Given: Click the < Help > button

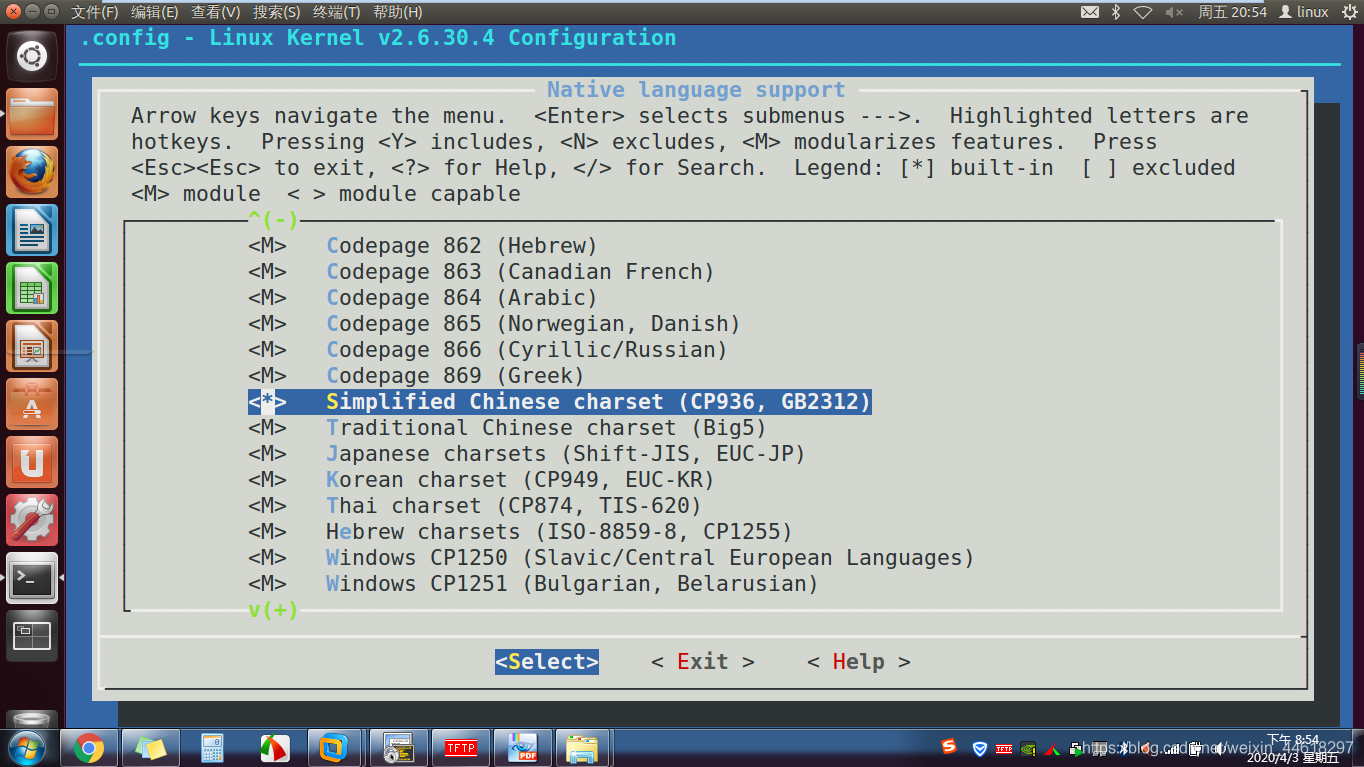Looking at the screenshot, I should pyautogui.click(x=859, y=662).
